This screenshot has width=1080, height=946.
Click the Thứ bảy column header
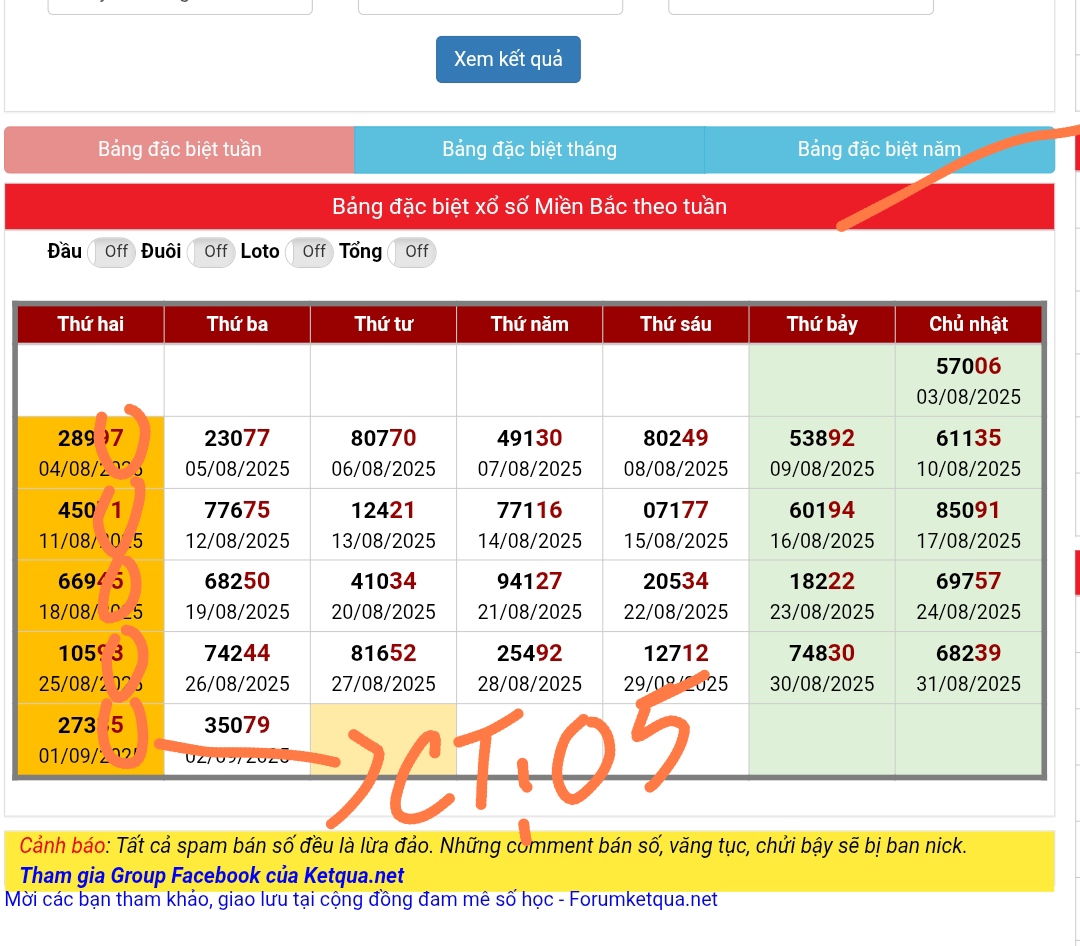[x=822, y=324]
